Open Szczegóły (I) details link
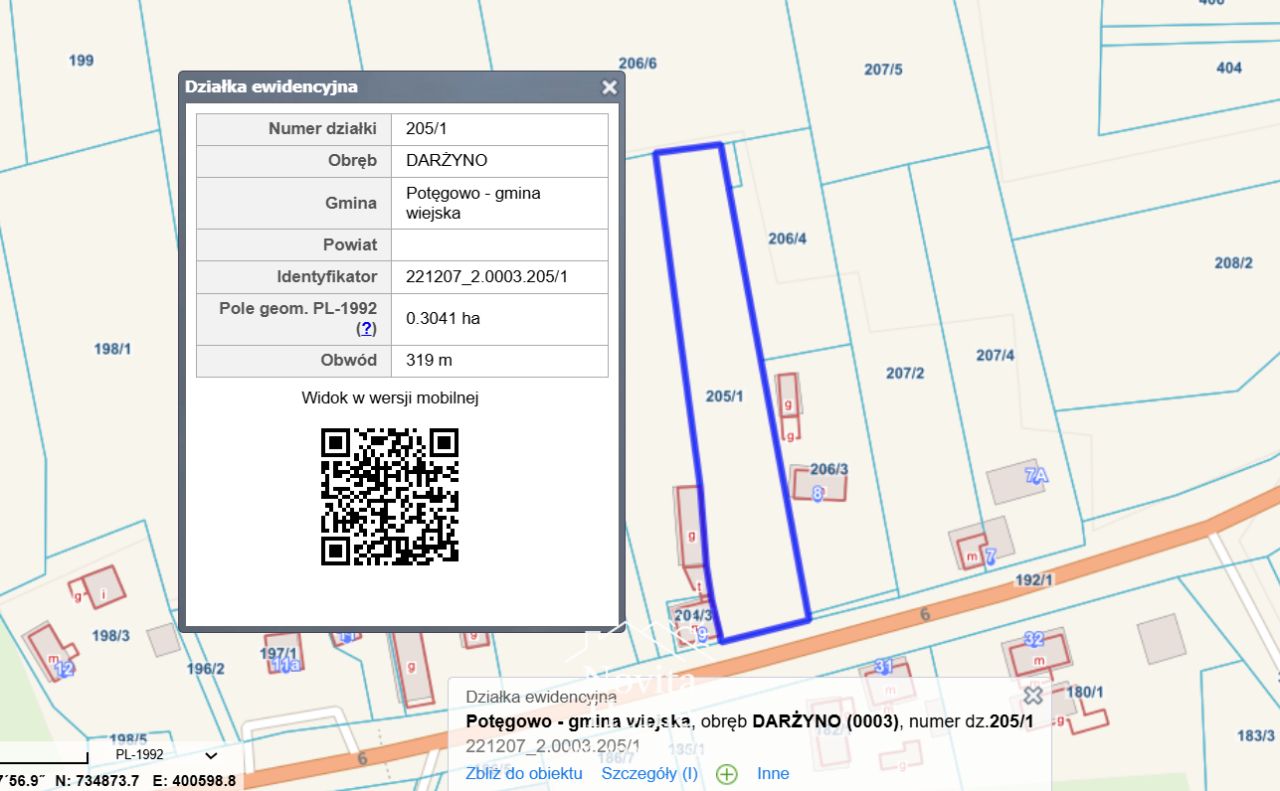Viewport: 1280px width, 791px height. tap(650, 773)
